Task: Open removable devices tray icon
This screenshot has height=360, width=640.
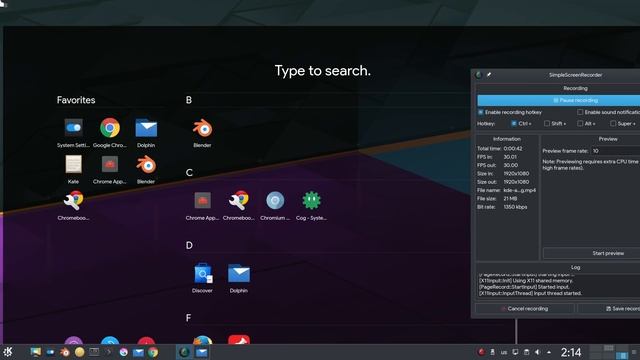Action: click(493, 352)
